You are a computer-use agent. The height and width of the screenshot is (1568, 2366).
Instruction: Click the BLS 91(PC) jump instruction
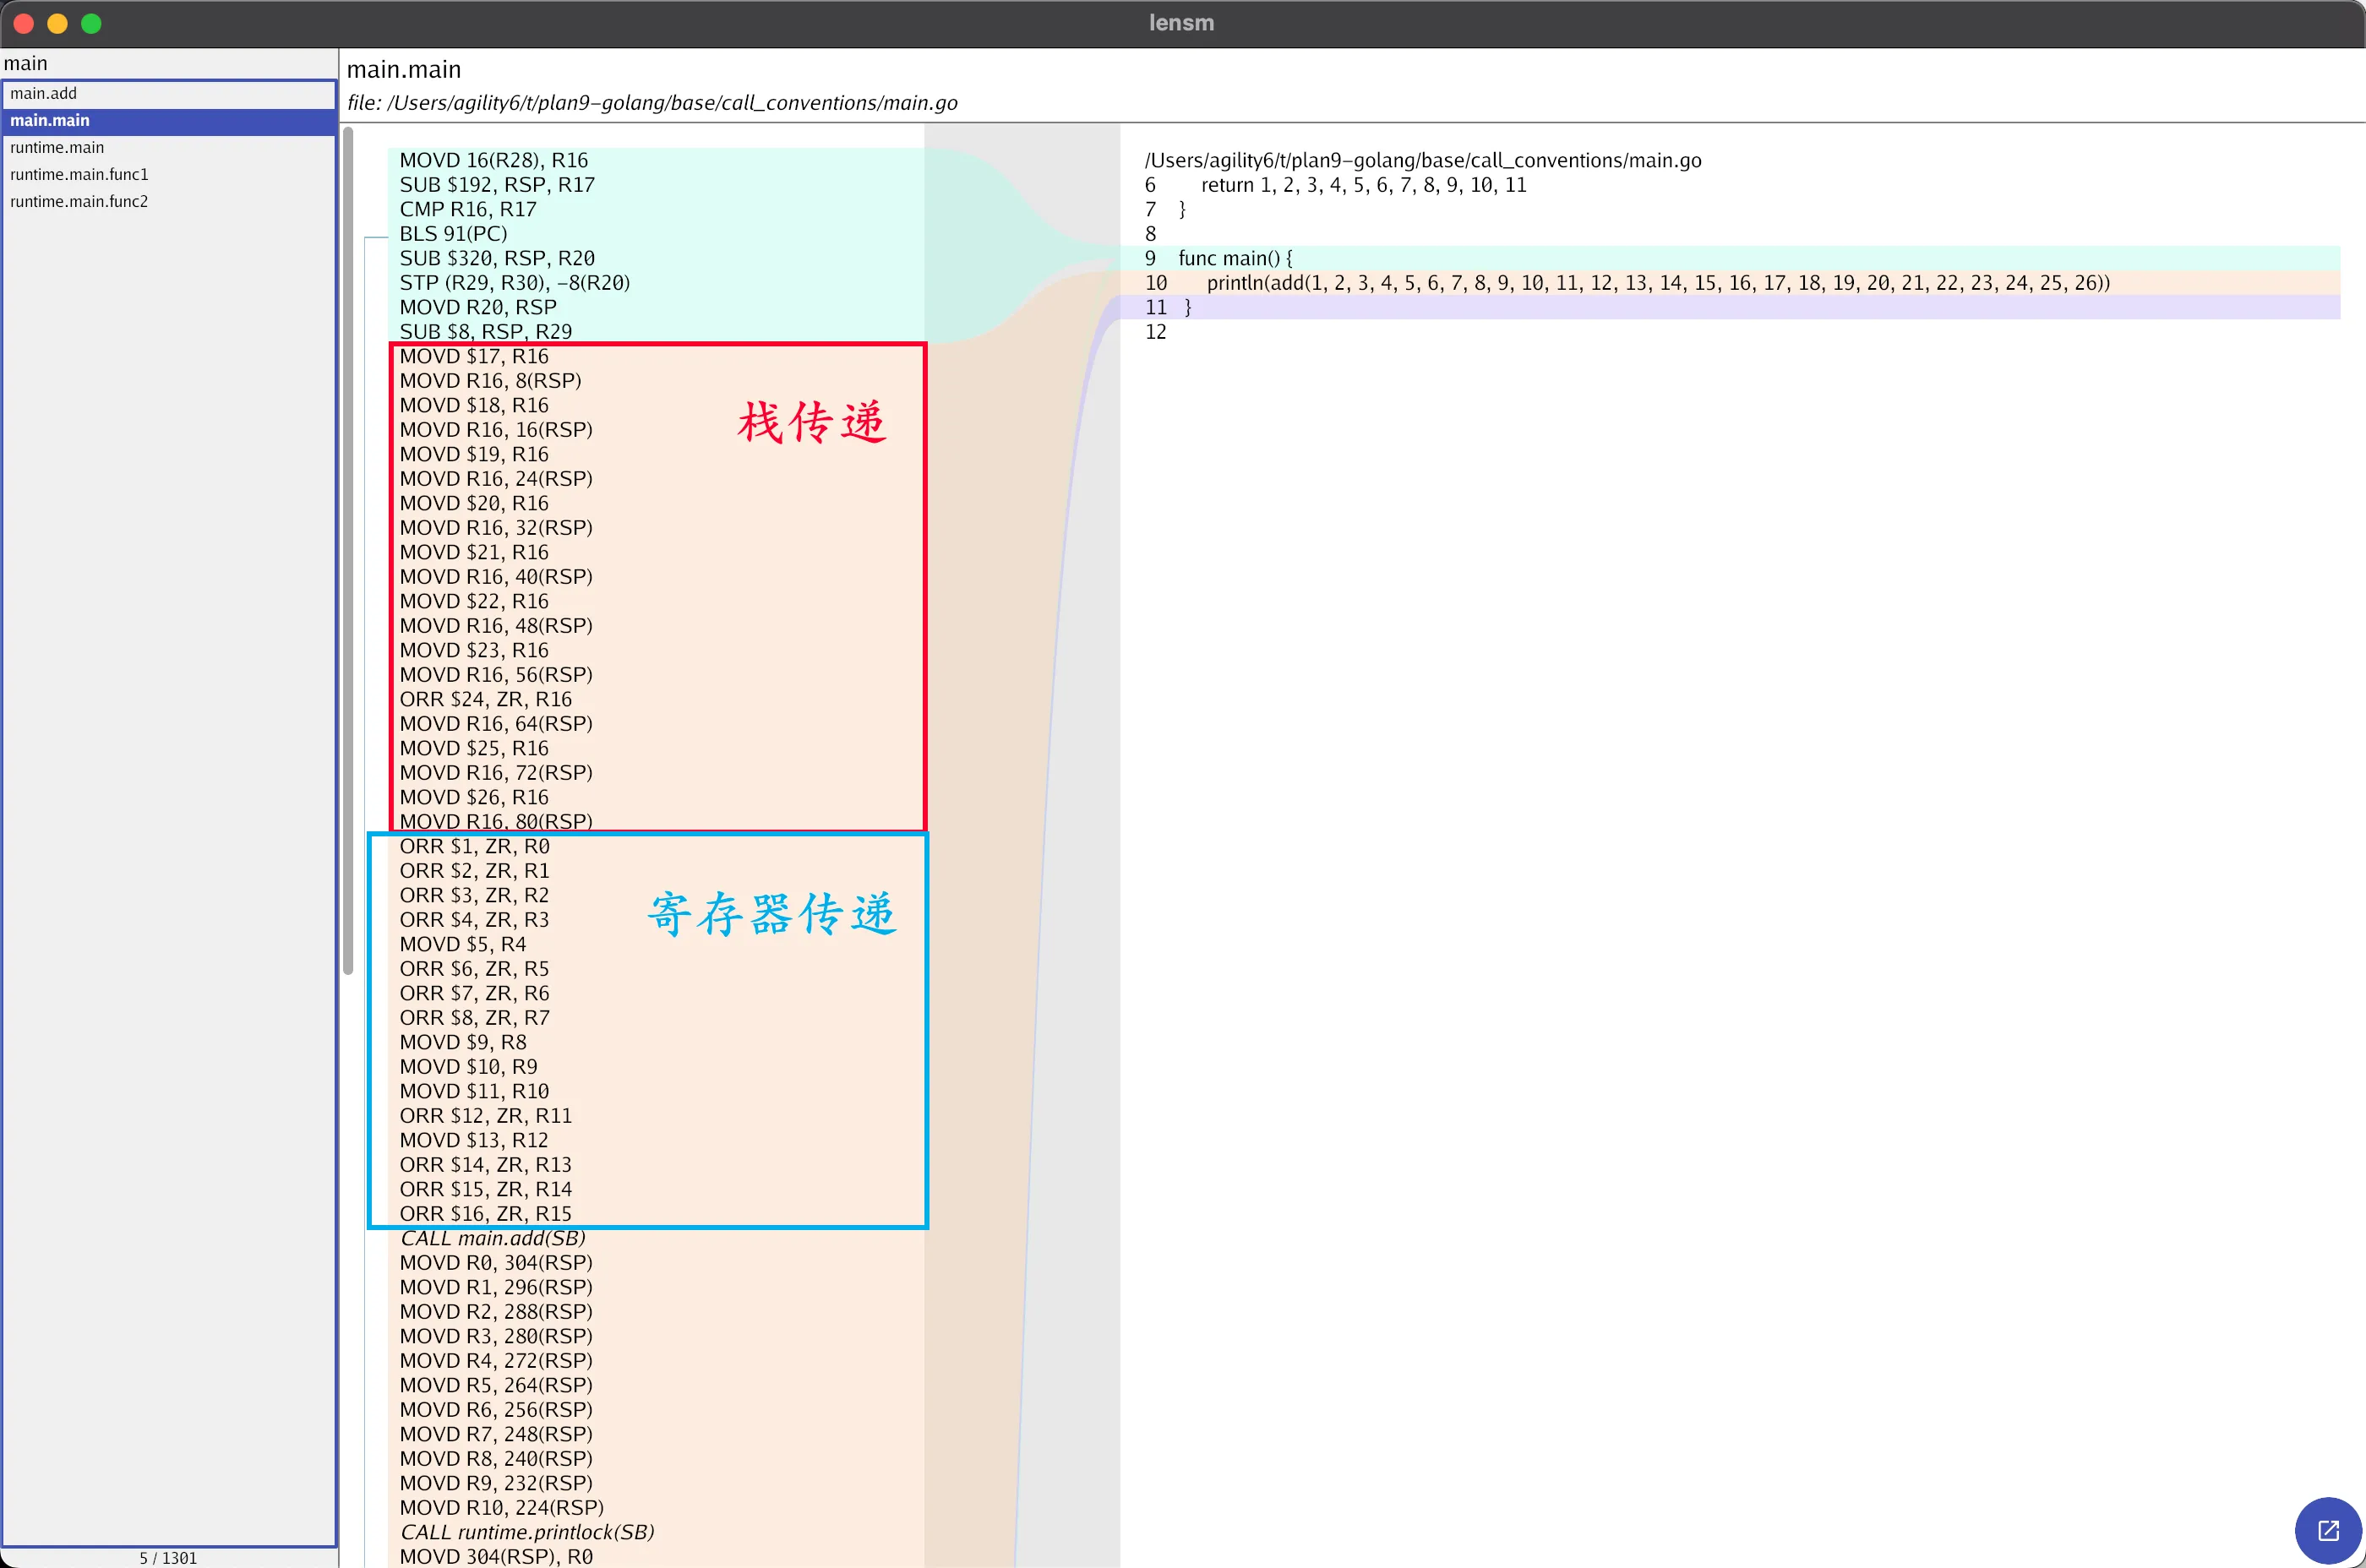[453, 234]
